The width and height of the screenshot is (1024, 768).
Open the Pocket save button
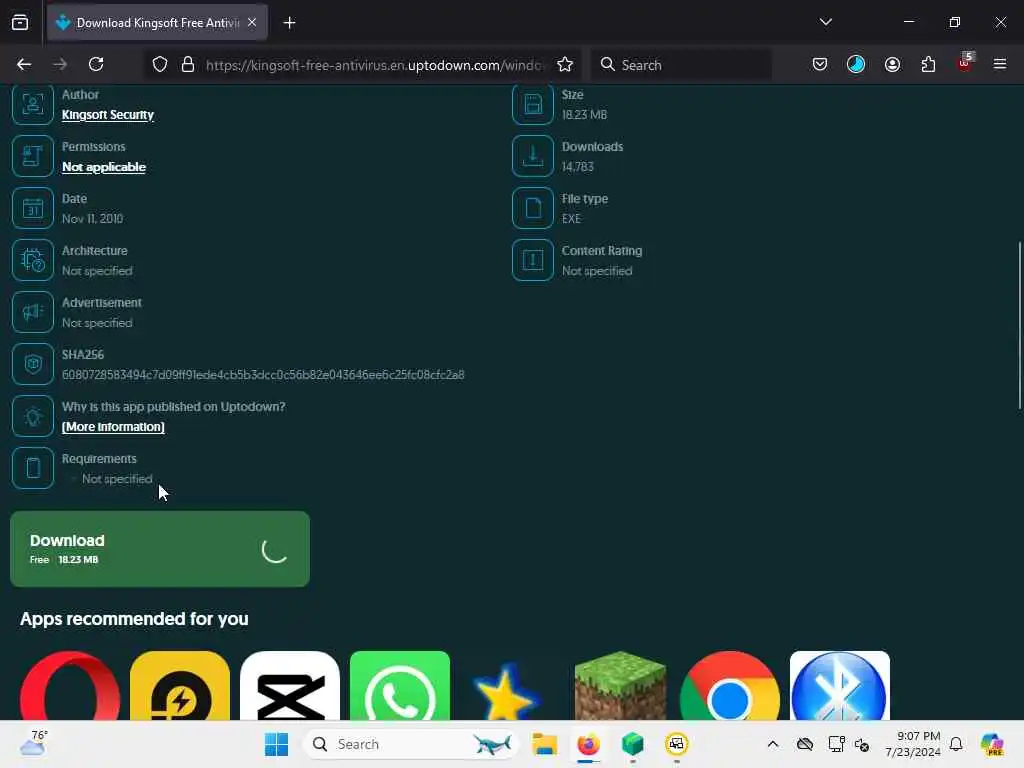(x=820, y=64)
